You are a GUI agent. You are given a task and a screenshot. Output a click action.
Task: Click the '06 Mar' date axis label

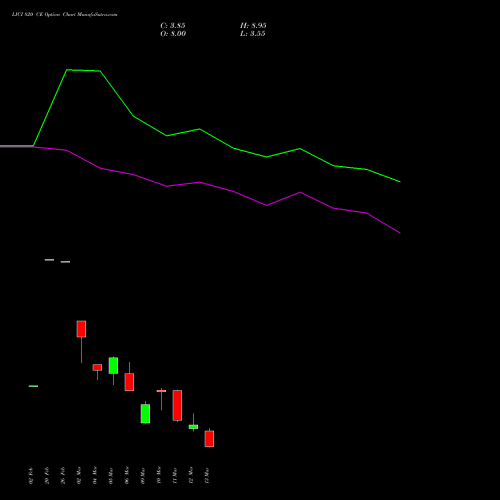point(127,476)
